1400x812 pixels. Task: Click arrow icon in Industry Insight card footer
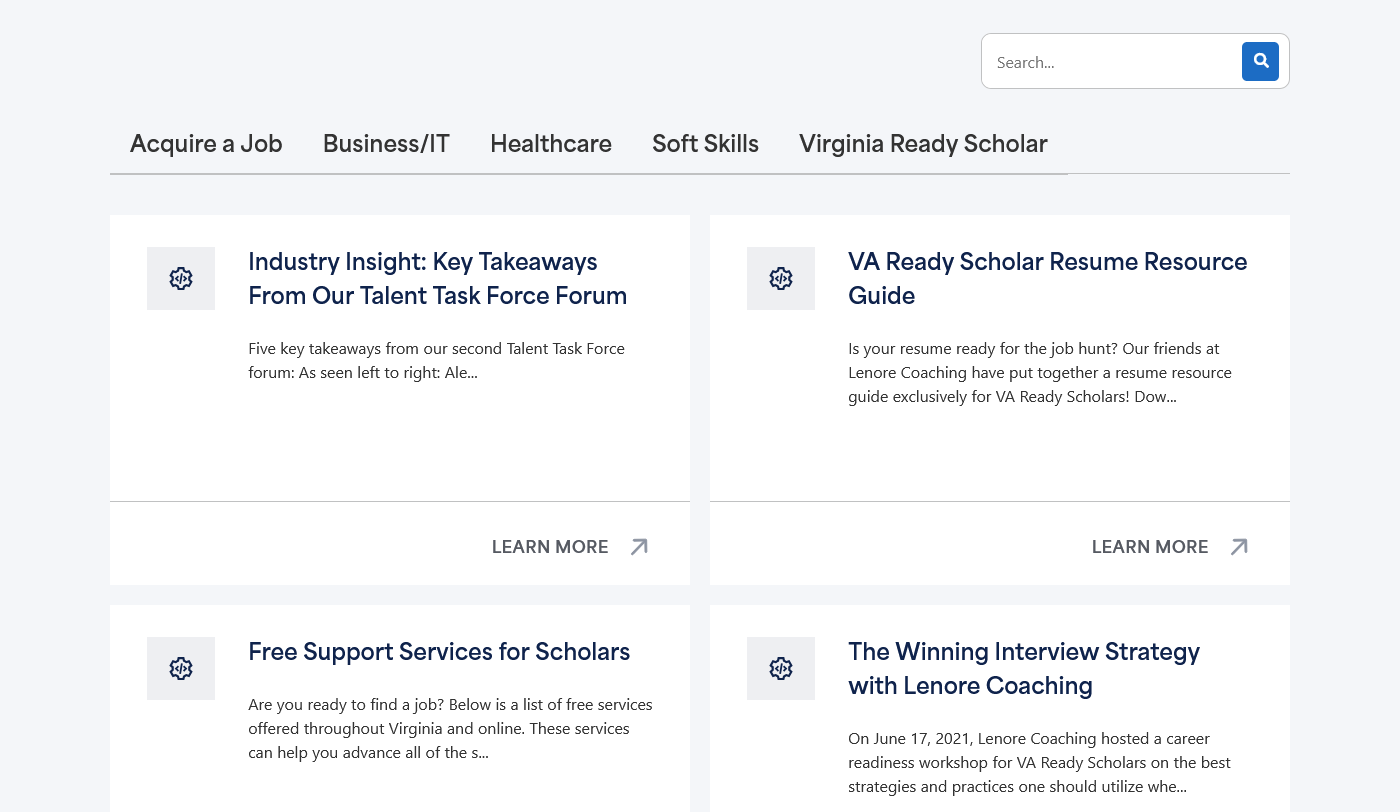click(x=639, y=547)
